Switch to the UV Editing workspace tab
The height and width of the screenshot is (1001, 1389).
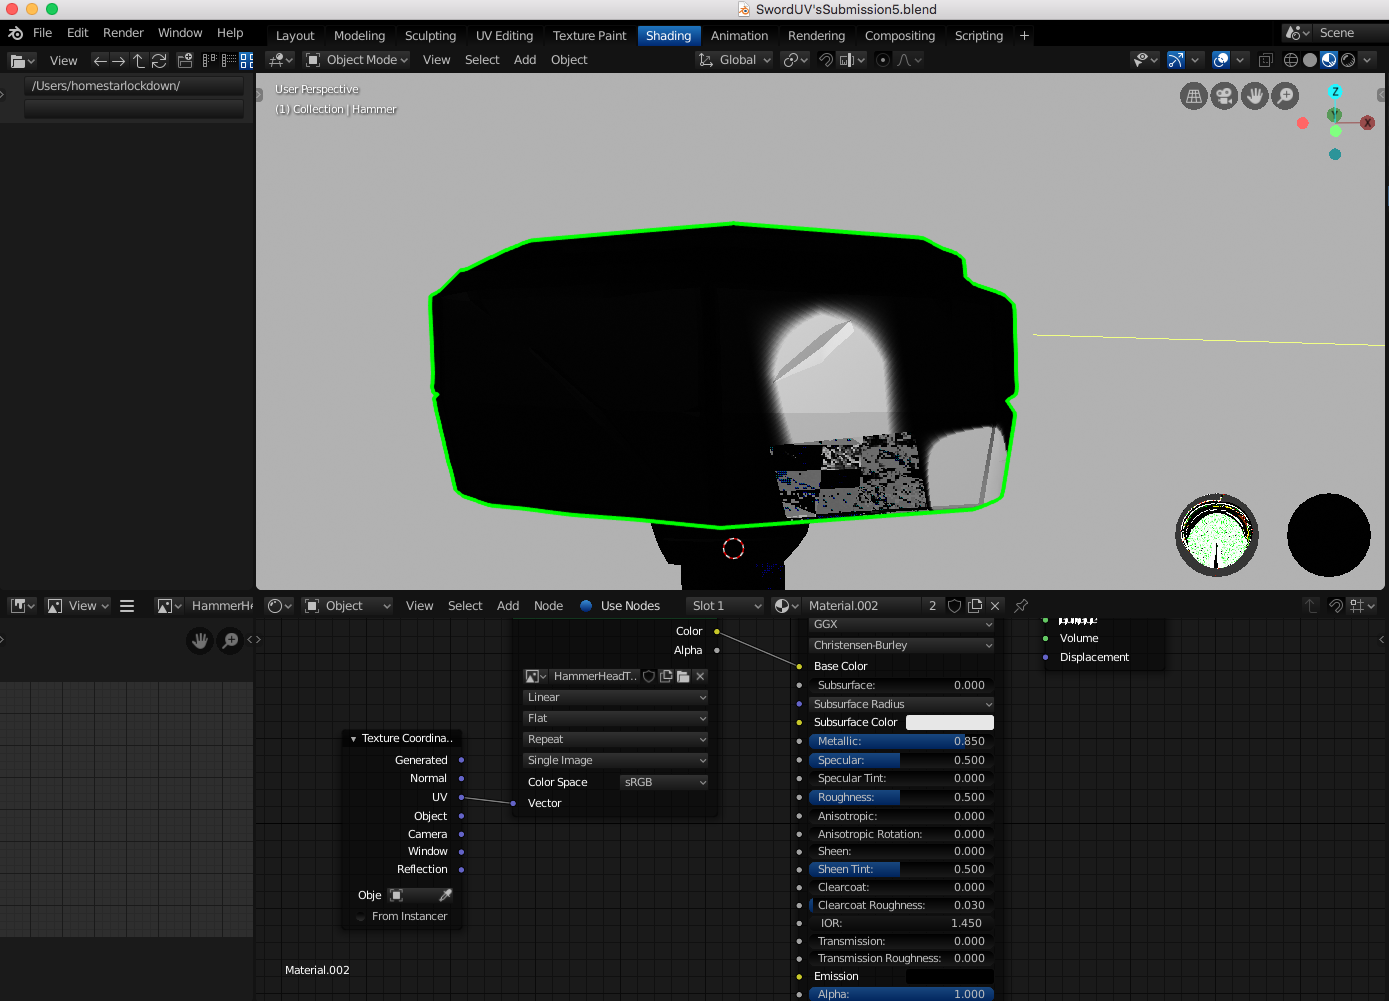click(504, 36)
